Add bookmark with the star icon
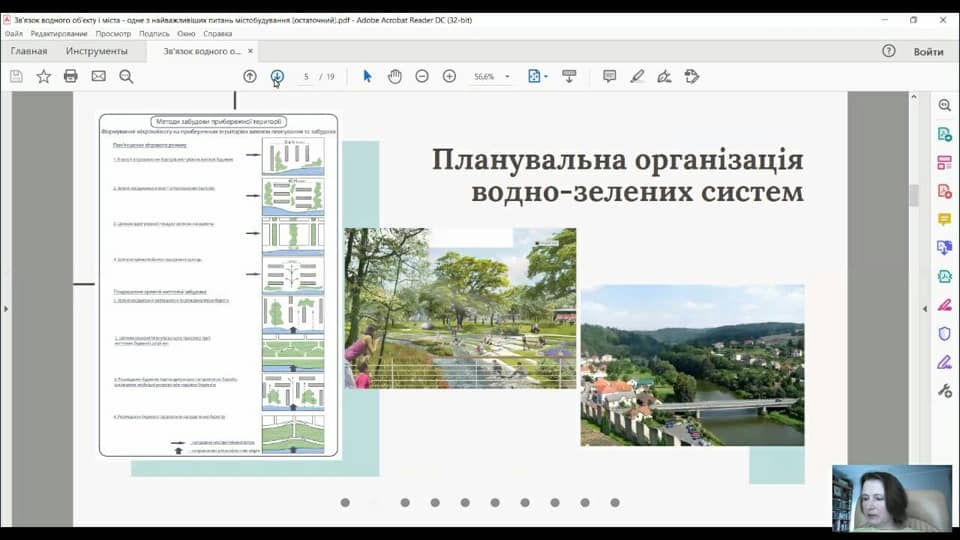 (43, 77)
